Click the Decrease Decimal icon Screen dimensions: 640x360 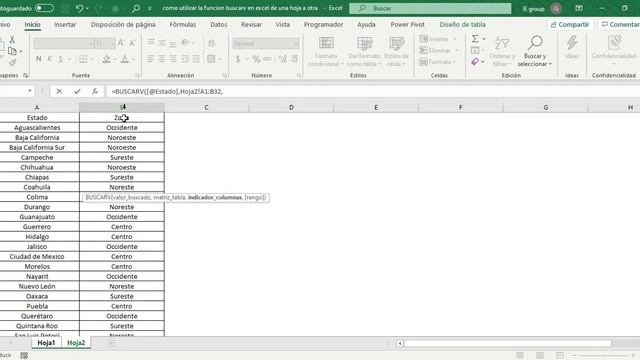point(294,59)
